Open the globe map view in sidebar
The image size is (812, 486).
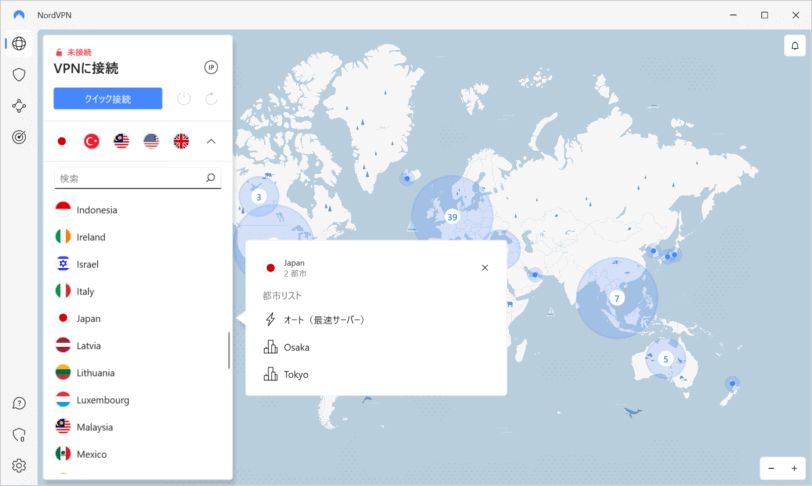(19, 44)
